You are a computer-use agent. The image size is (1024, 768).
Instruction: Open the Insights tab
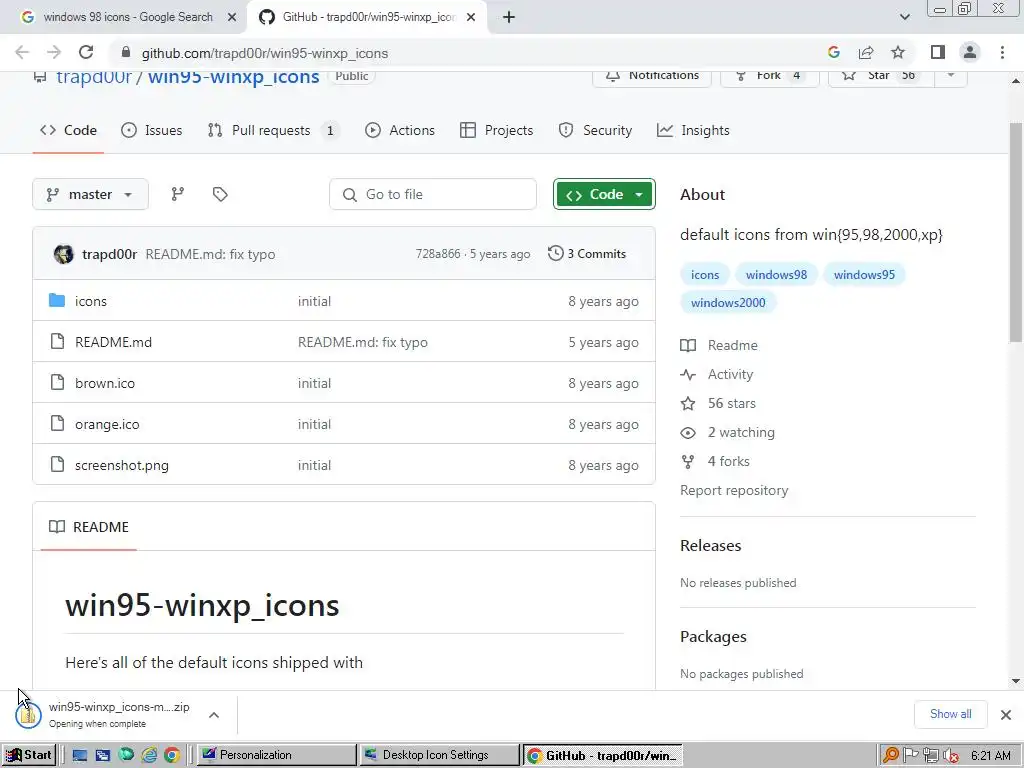[x=693, y=130]
